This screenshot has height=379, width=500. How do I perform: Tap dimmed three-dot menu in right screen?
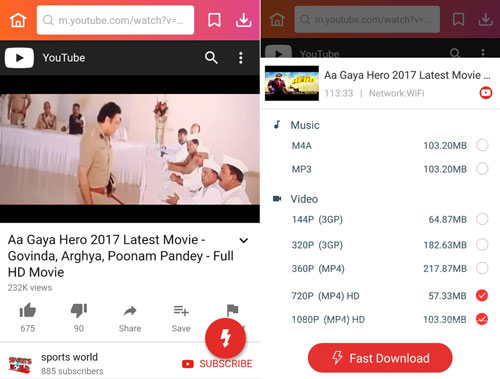[483, 52]
